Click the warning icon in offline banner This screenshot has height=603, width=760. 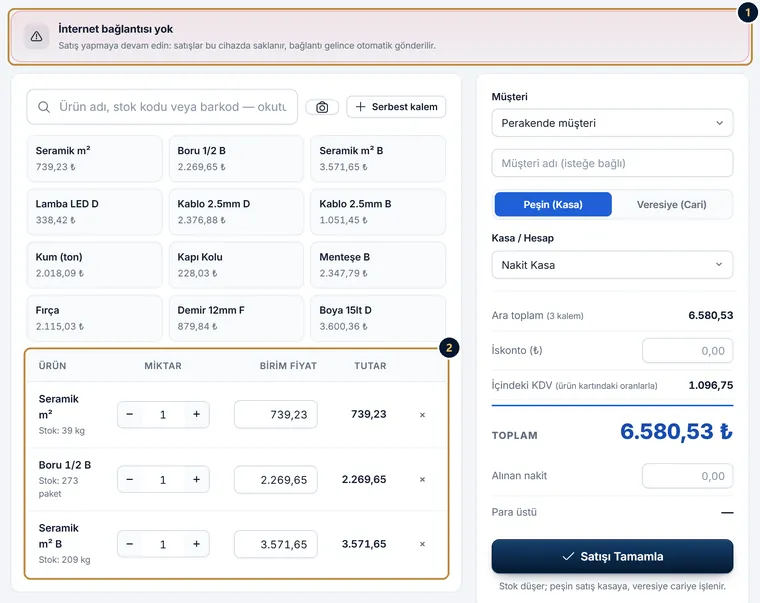(36, 36)
